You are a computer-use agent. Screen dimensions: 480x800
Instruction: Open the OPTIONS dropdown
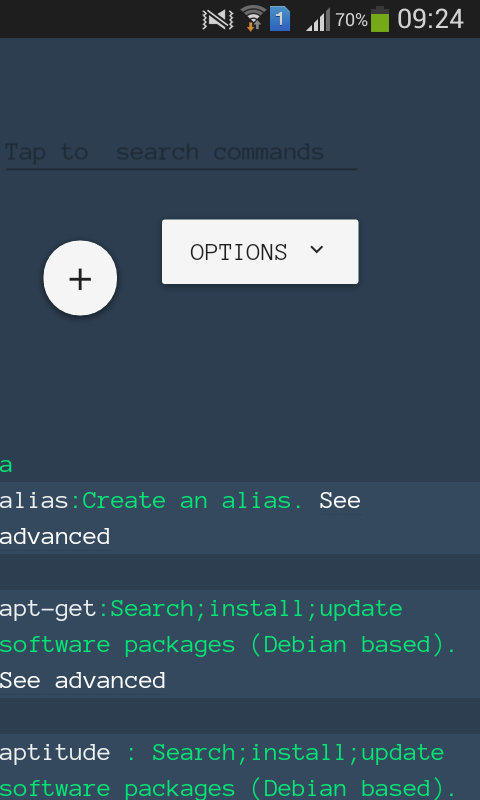coord(260,252)
